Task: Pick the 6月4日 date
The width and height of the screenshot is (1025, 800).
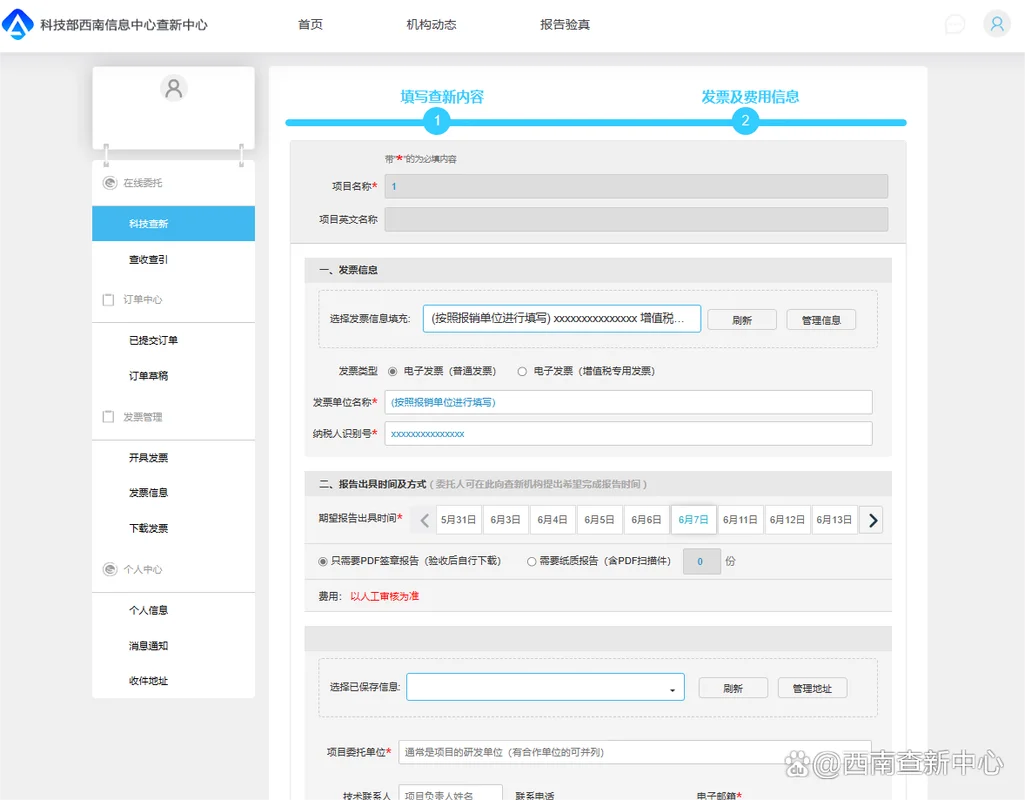Action: point(552,520)
